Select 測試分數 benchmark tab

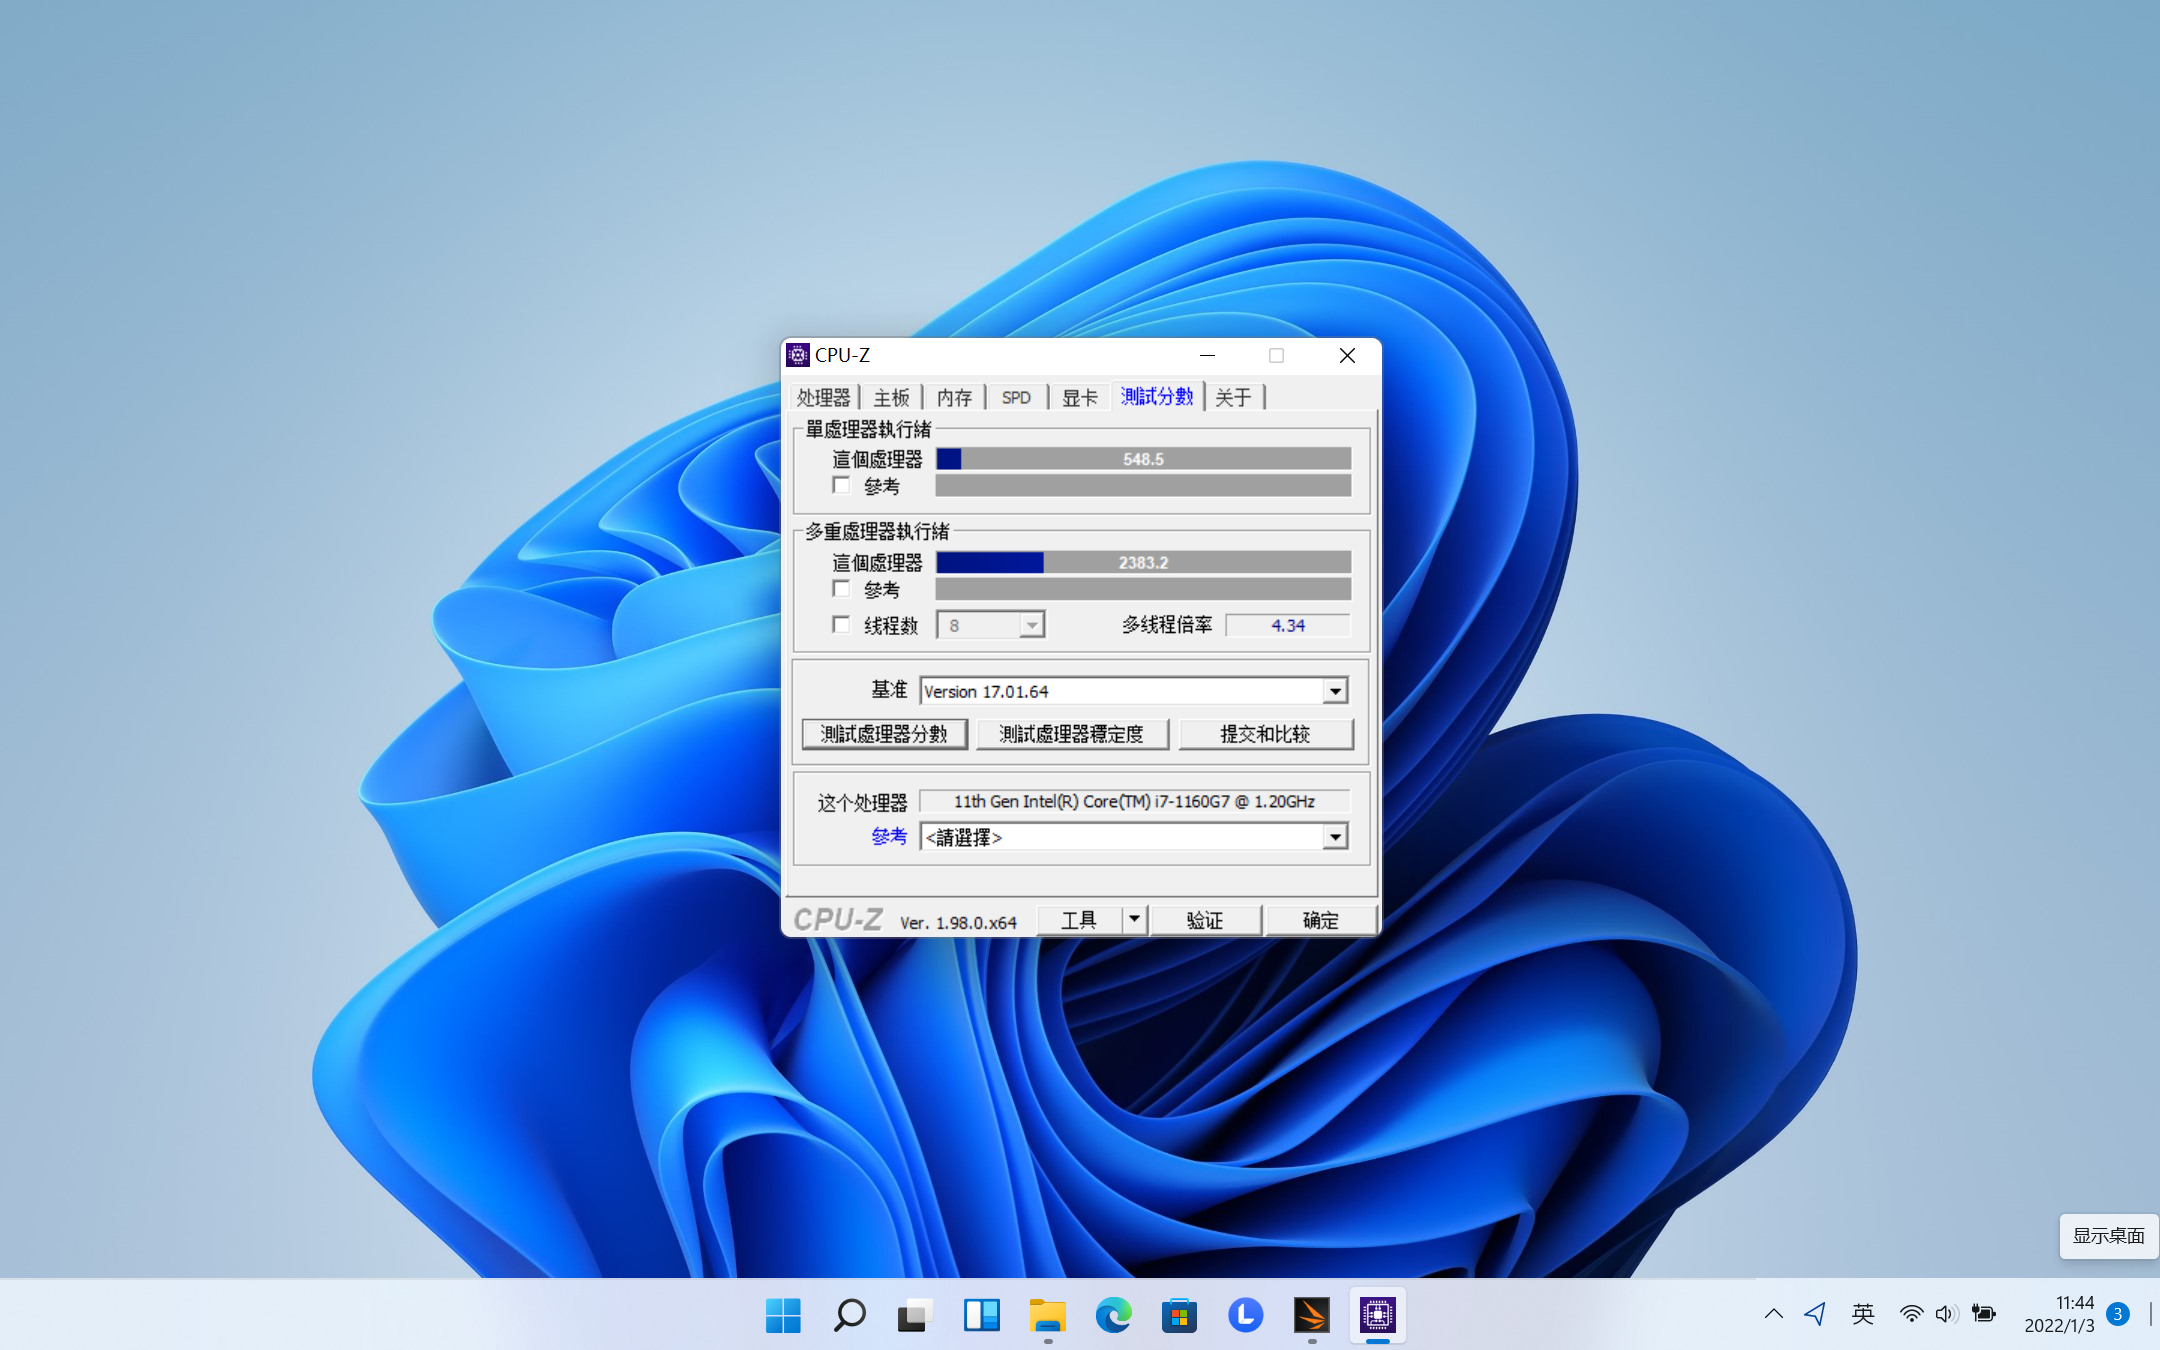coord(1157,397)
